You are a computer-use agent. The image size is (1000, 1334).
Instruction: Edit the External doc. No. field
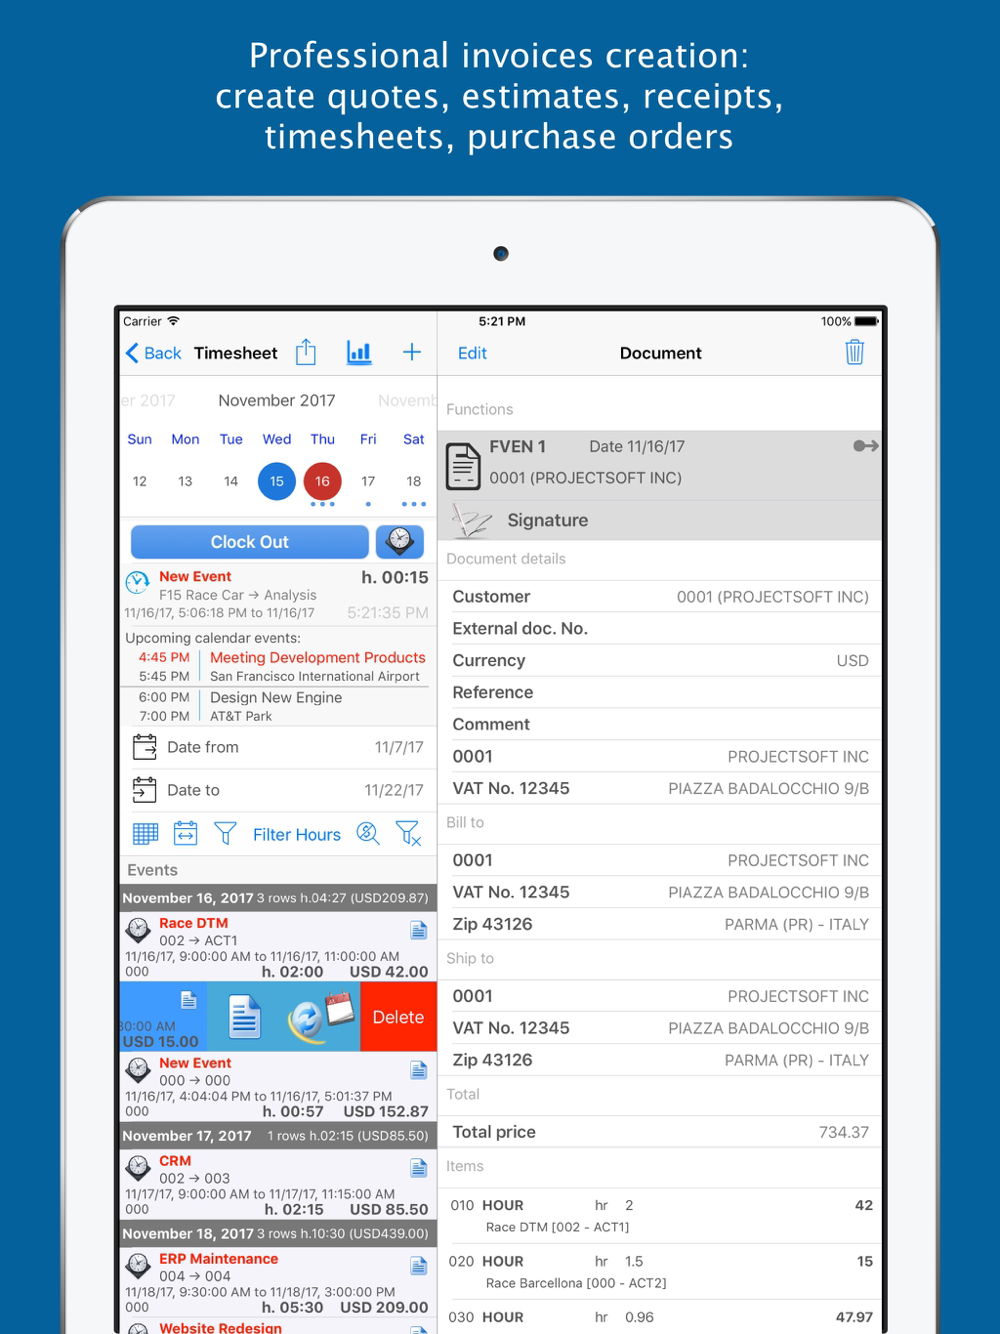(x=660, y=628)
